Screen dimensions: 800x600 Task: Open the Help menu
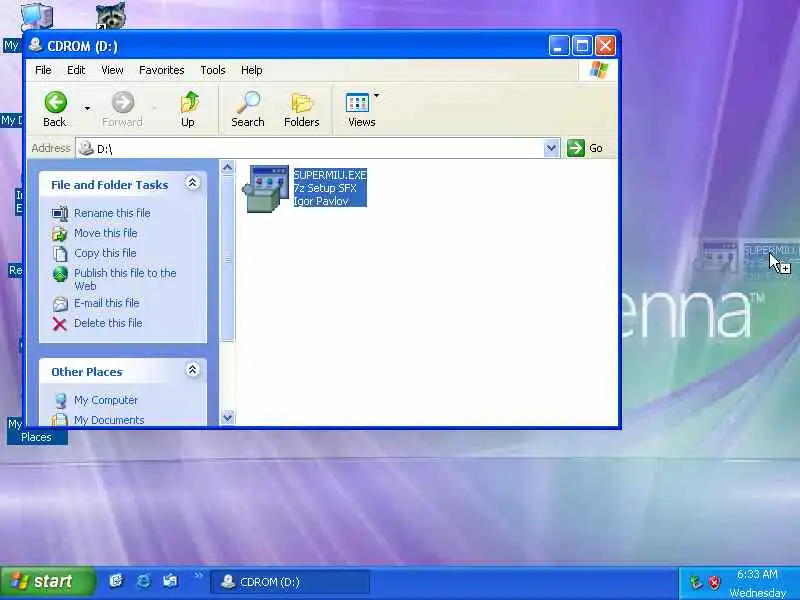click(x=252, y=70)
